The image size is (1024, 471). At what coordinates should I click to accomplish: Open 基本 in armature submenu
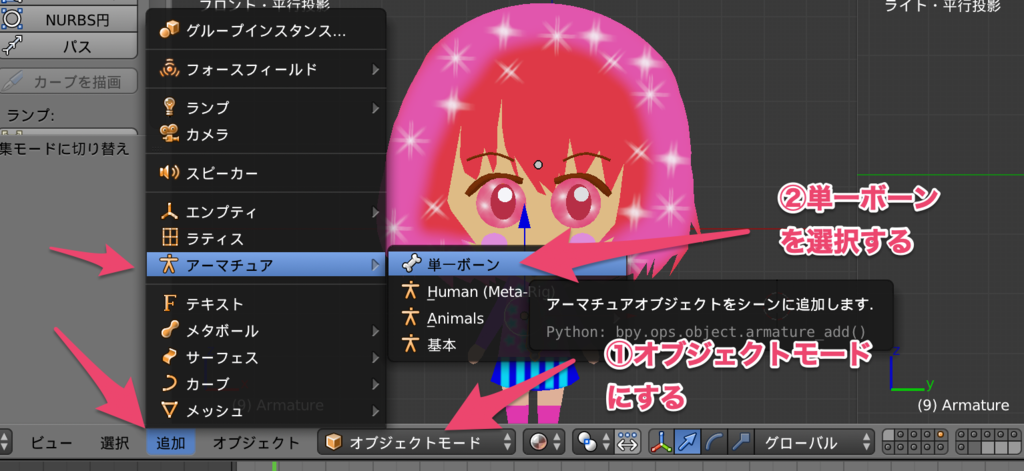pos(441,345)
